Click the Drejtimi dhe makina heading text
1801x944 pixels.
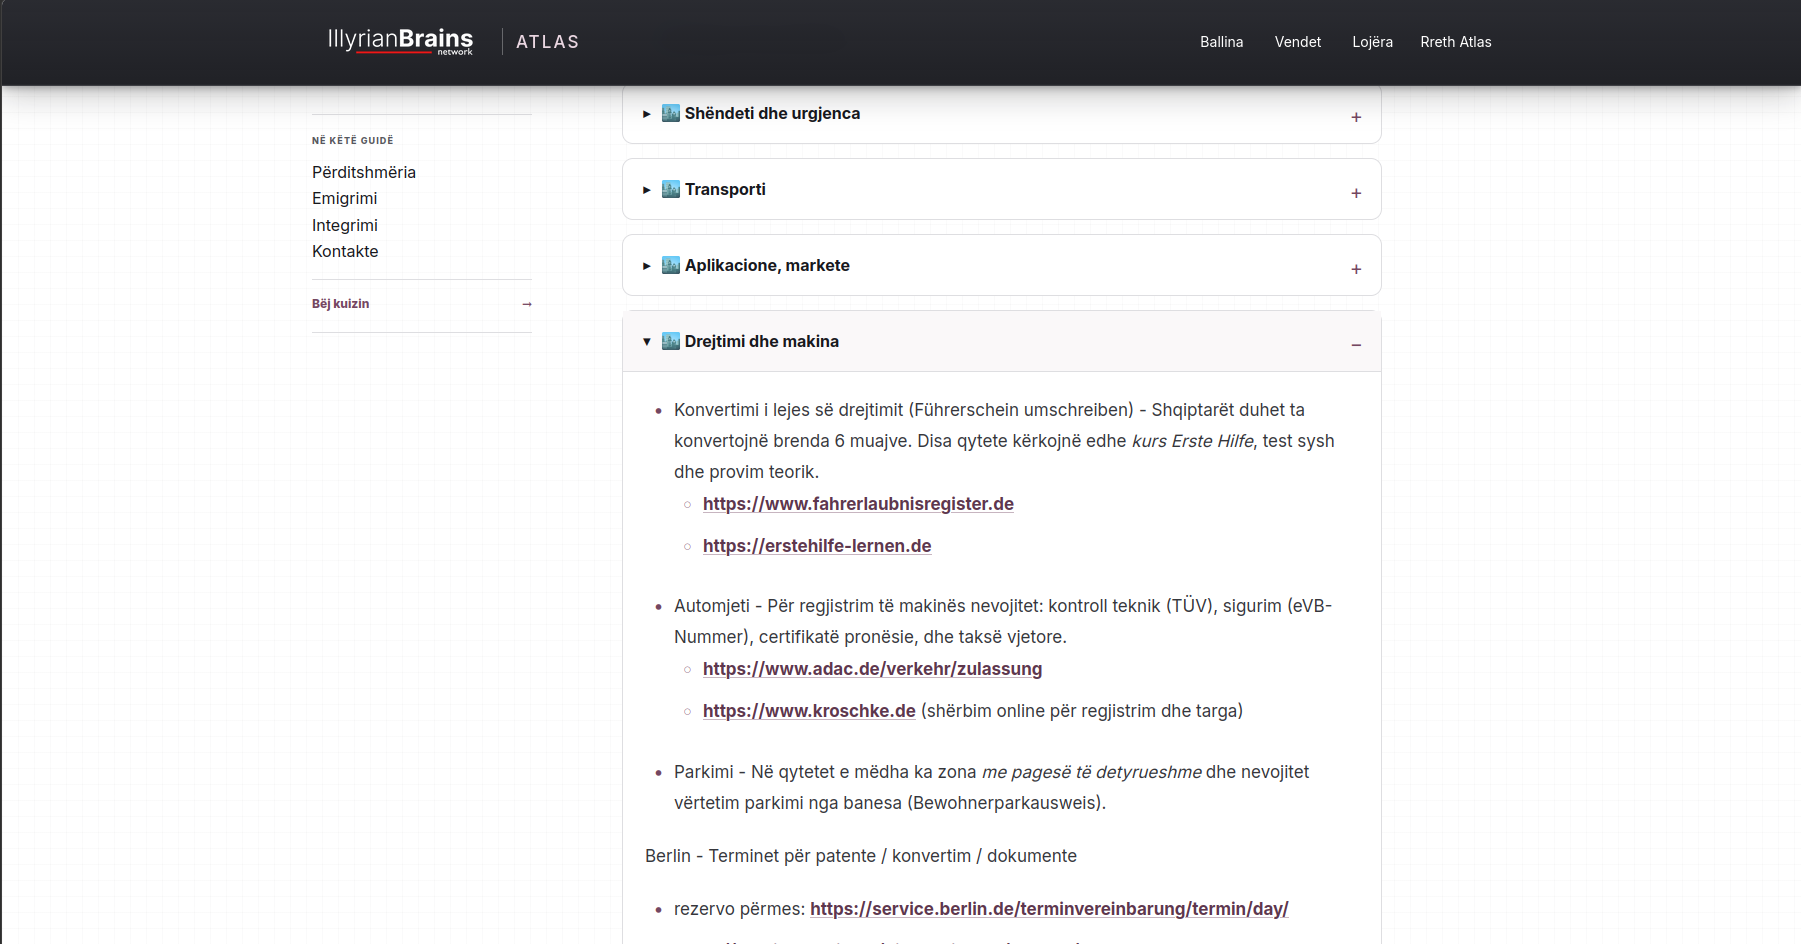coord(762,341)
